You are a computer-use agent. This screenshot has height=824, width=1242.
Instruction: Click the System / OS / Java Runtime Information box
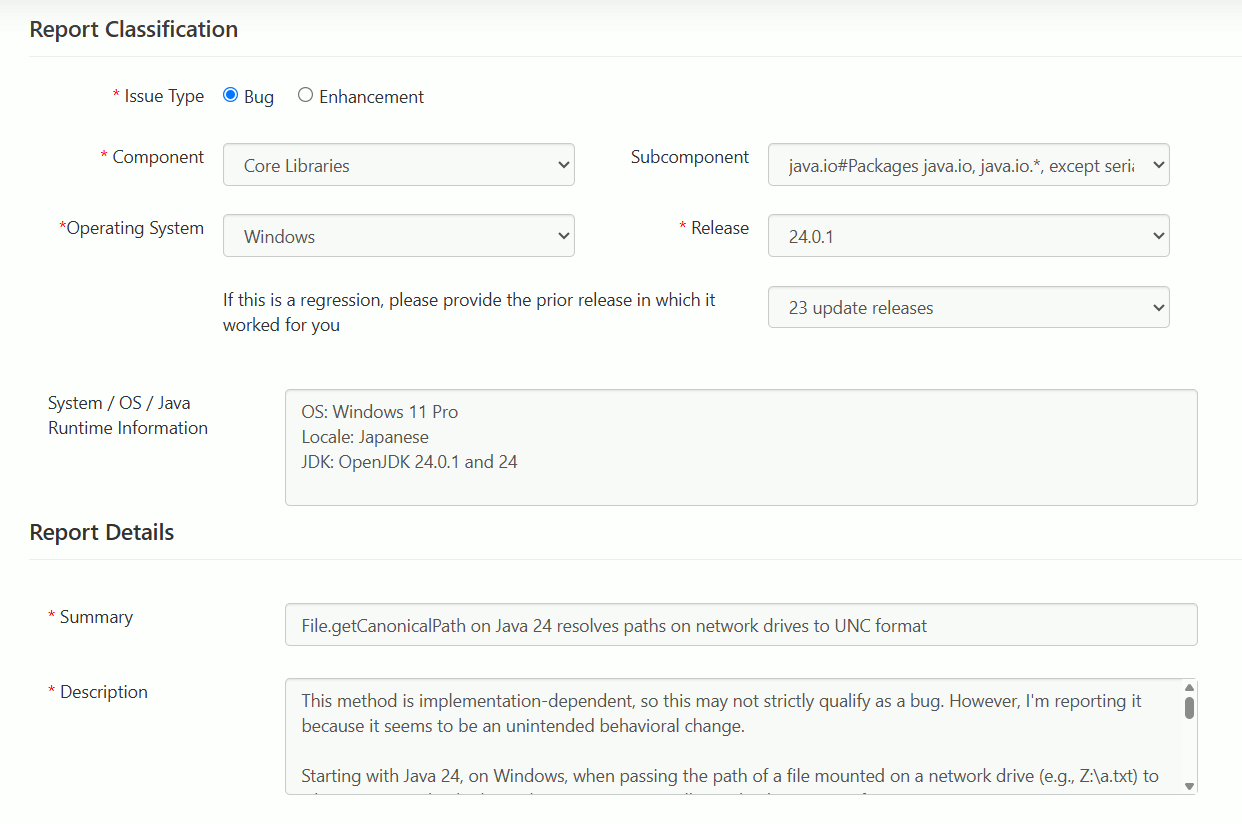(x=740, y=447)
